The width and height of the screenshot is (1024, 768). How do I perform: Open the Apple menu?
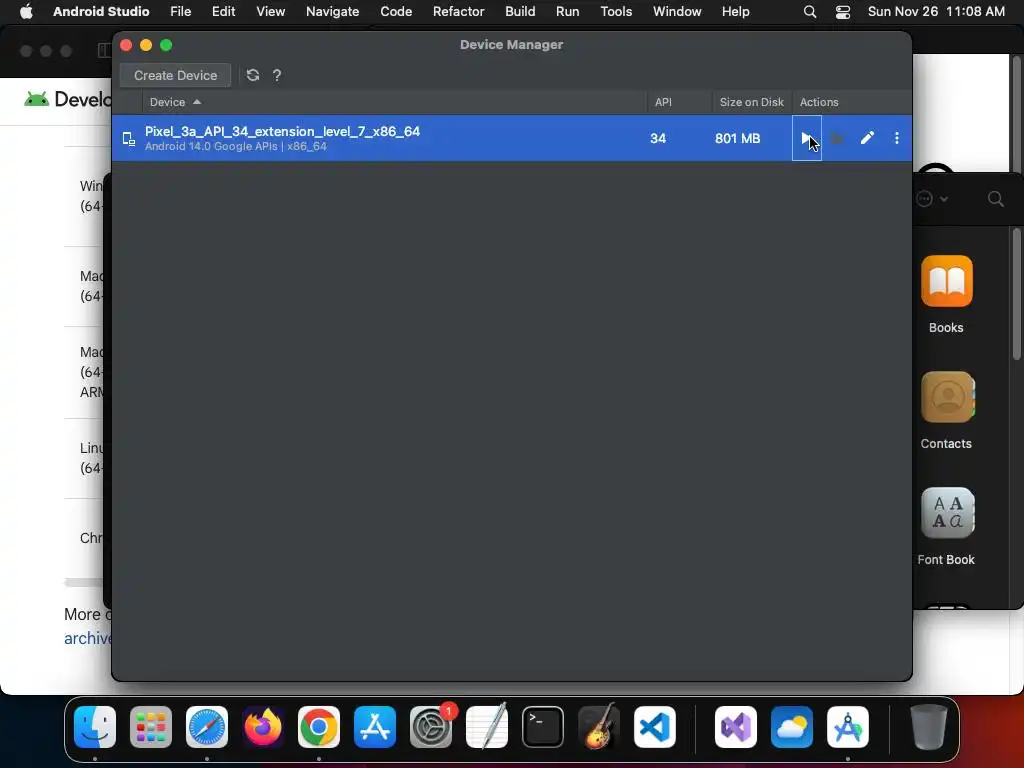(26, 12)
